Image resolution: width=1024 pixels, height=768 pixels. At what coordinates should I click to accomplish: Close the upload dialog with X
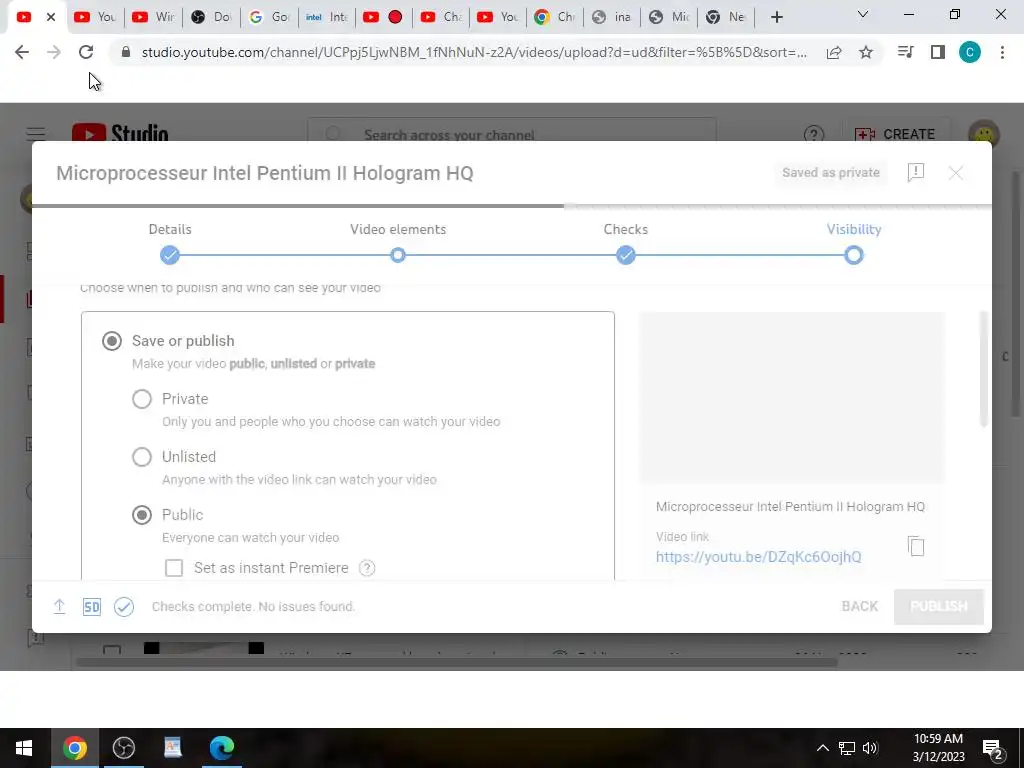click(955, 172)
